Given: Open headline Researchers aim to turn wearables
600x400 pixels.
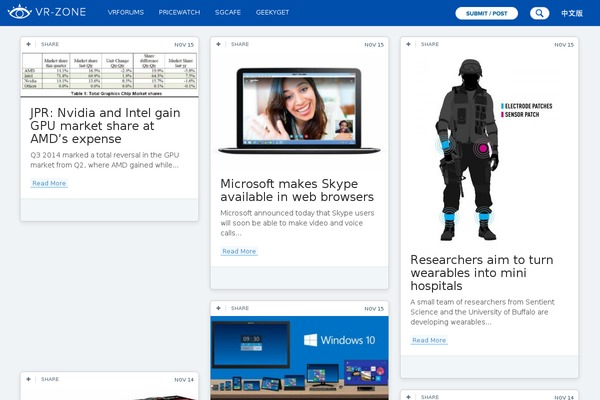Looking at the screenshot, I should 482,273.
